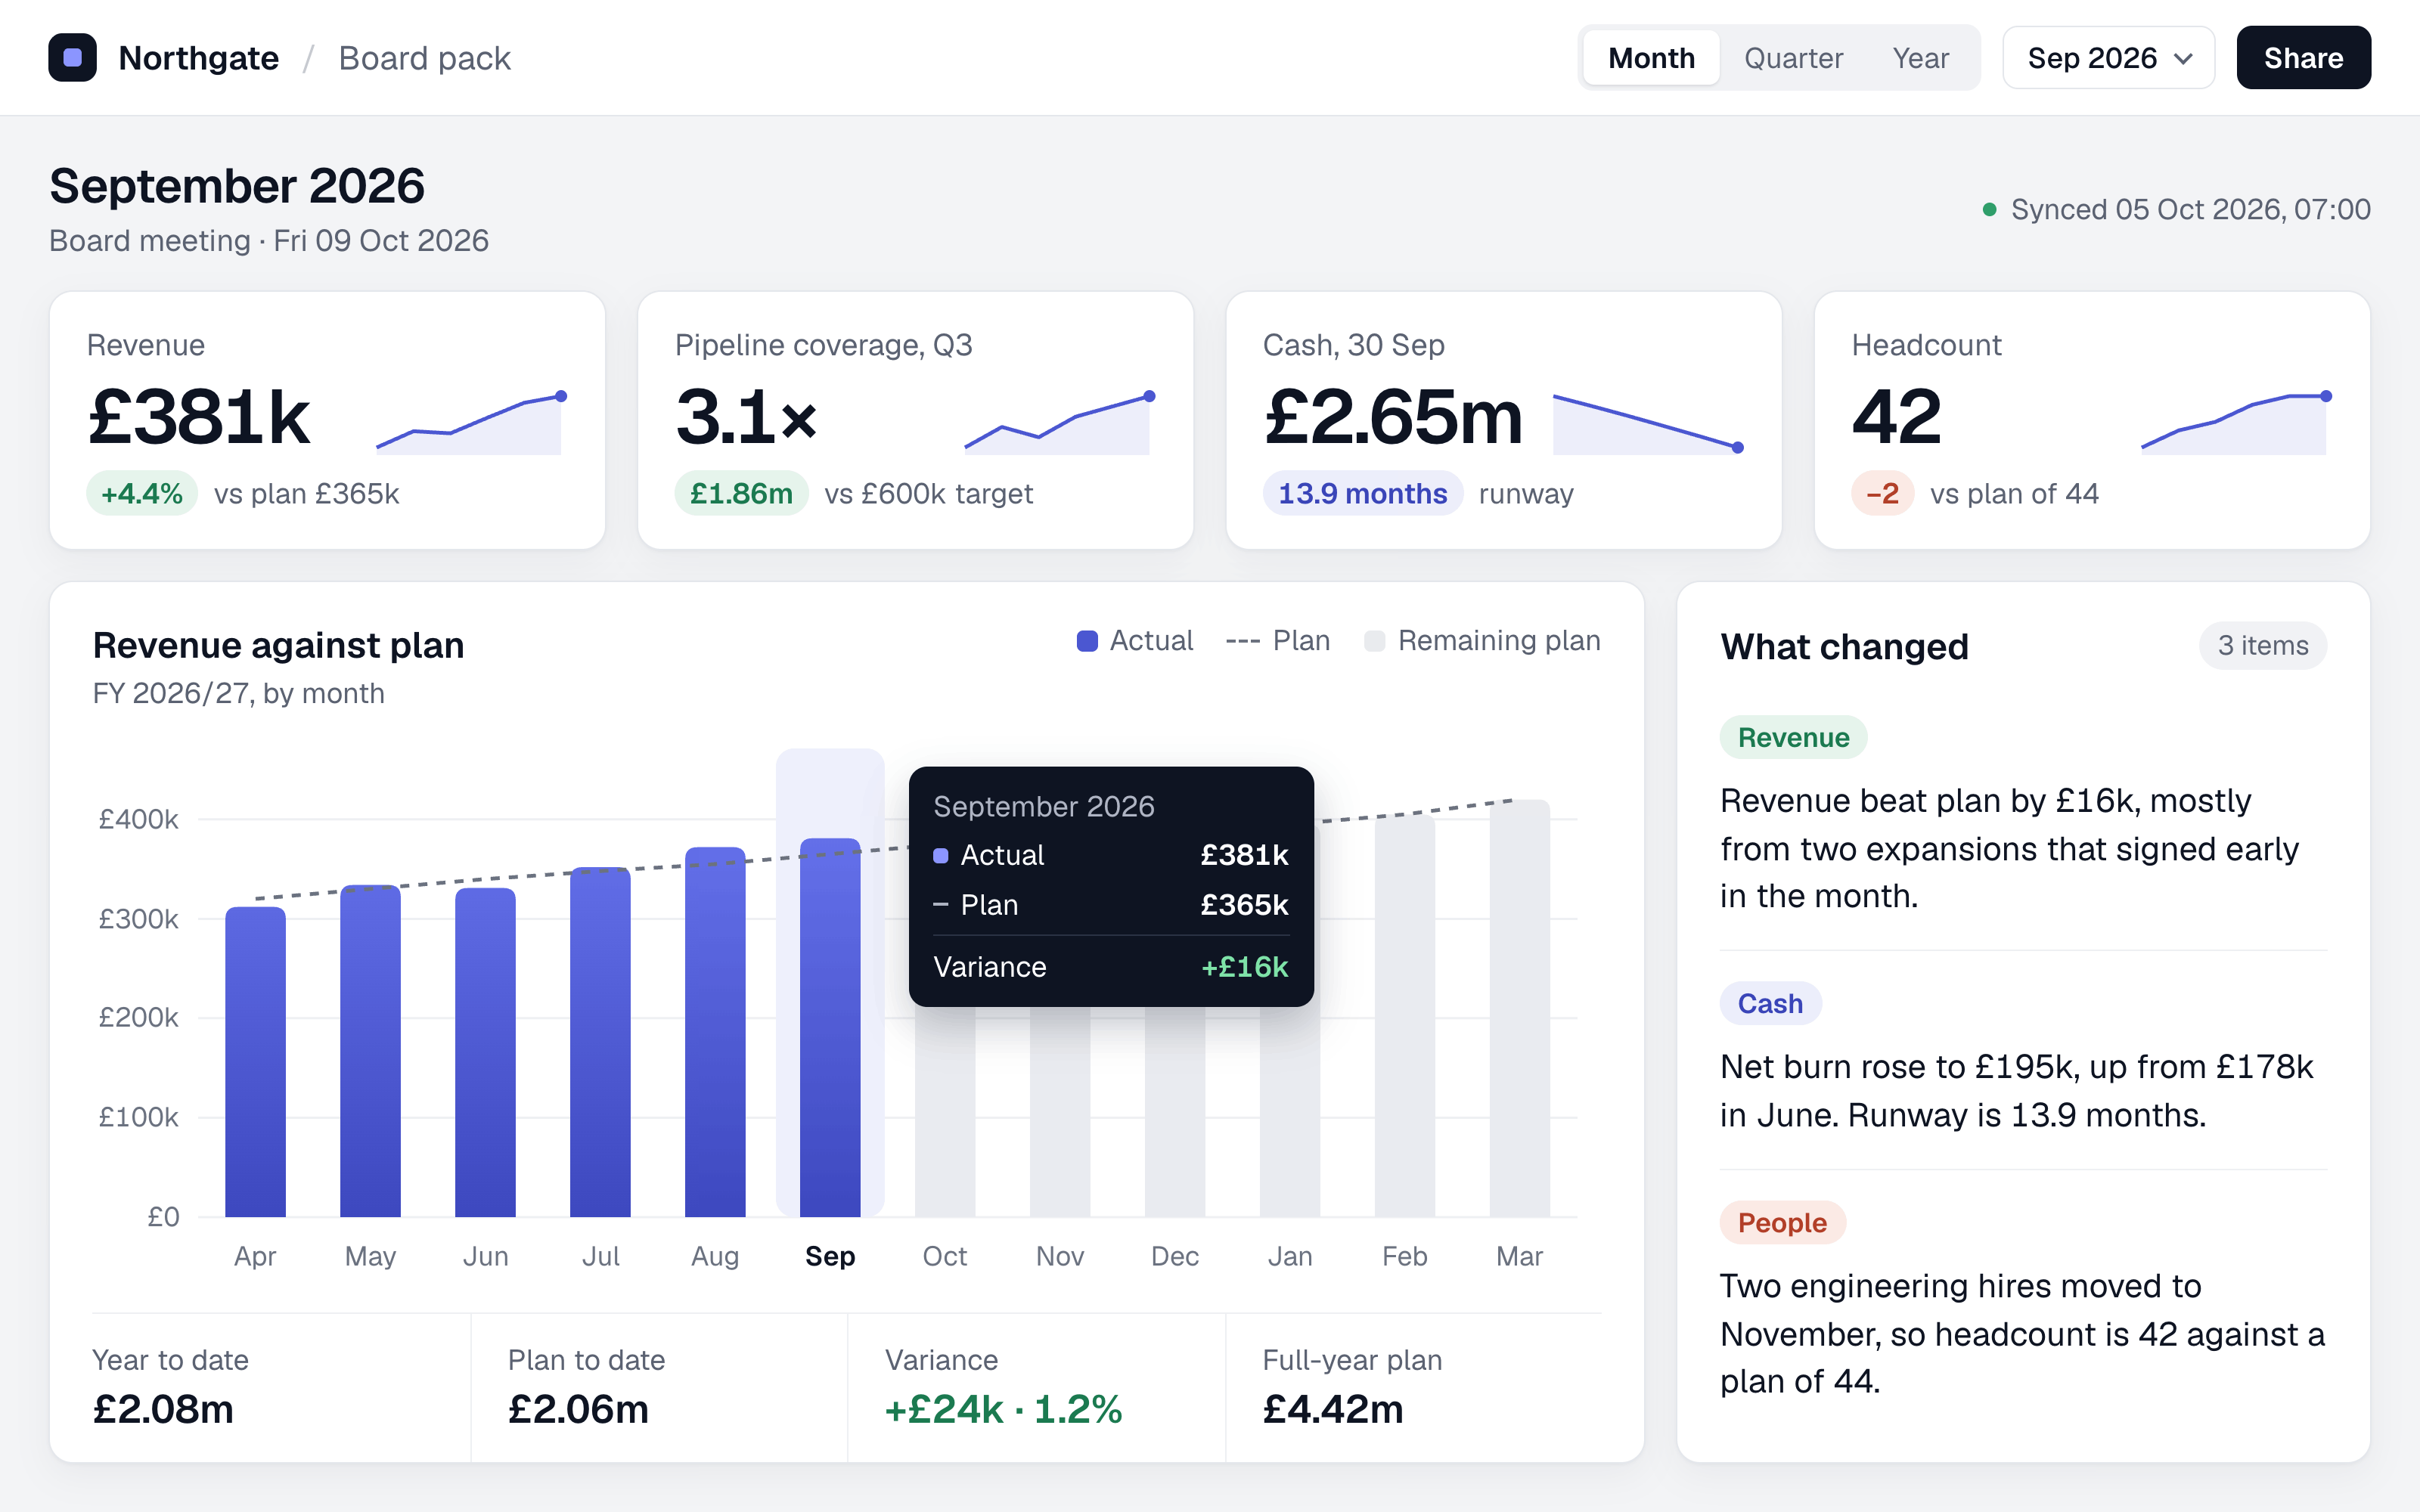Toggle the Actual series legend swatch
2420x1512 pixels.
1087,641
